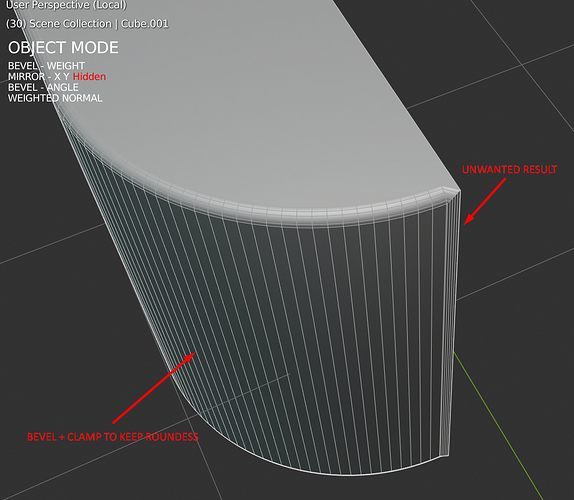Click the red arrow below UNWANTED RESULT
This screenshot has width=574, height=500.
485,201
